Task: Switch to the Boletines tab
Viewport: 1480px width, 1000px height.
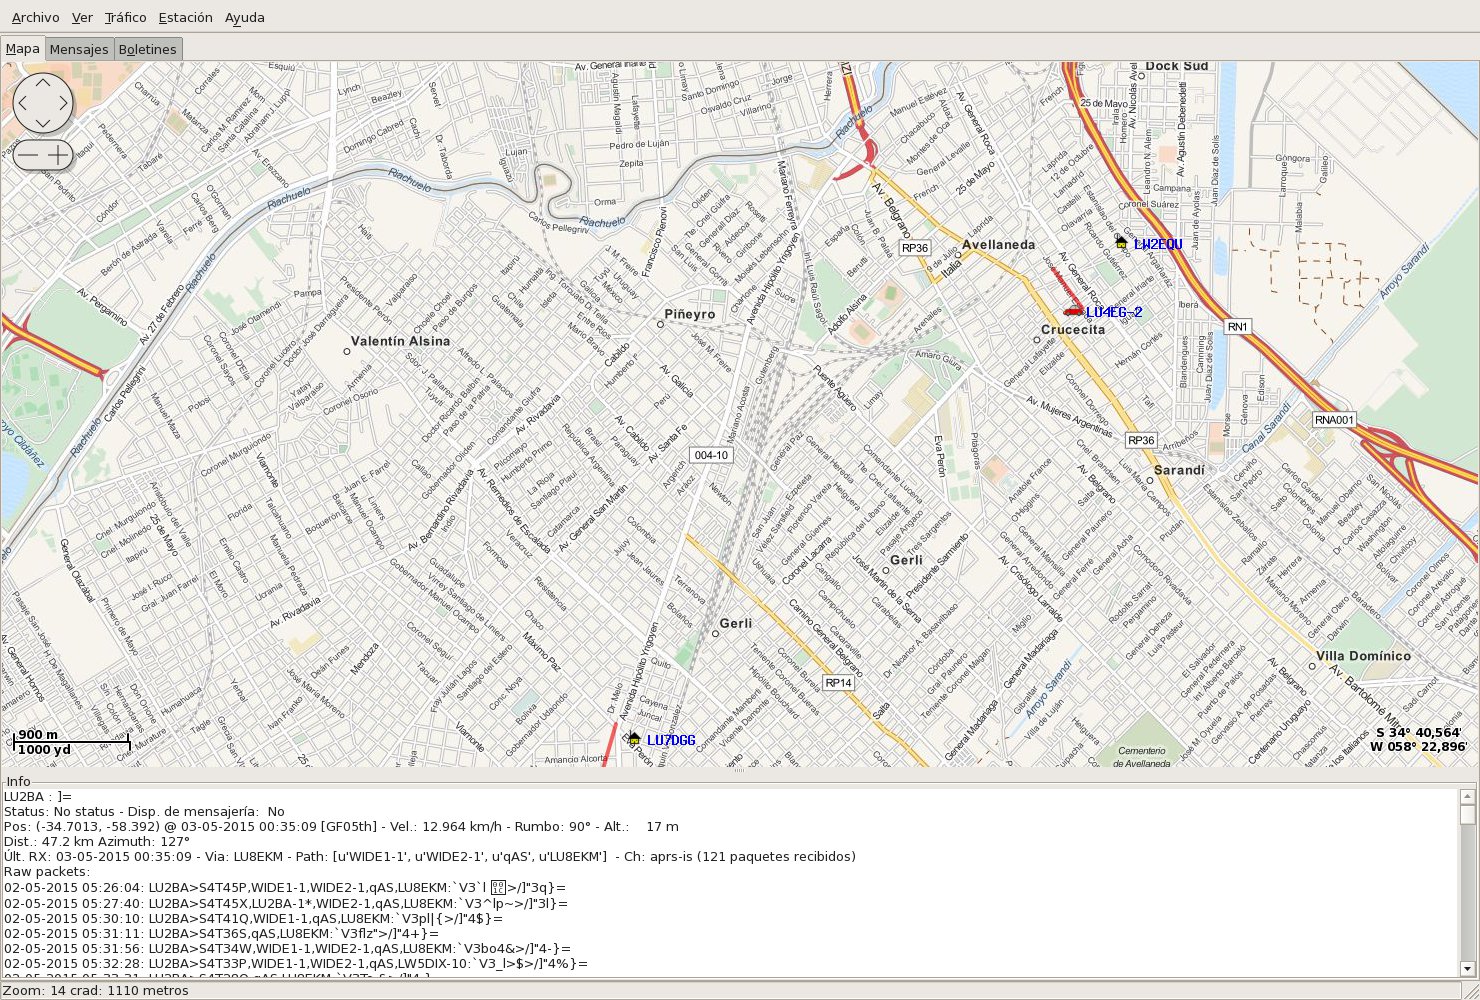Action: click(147, 49)
